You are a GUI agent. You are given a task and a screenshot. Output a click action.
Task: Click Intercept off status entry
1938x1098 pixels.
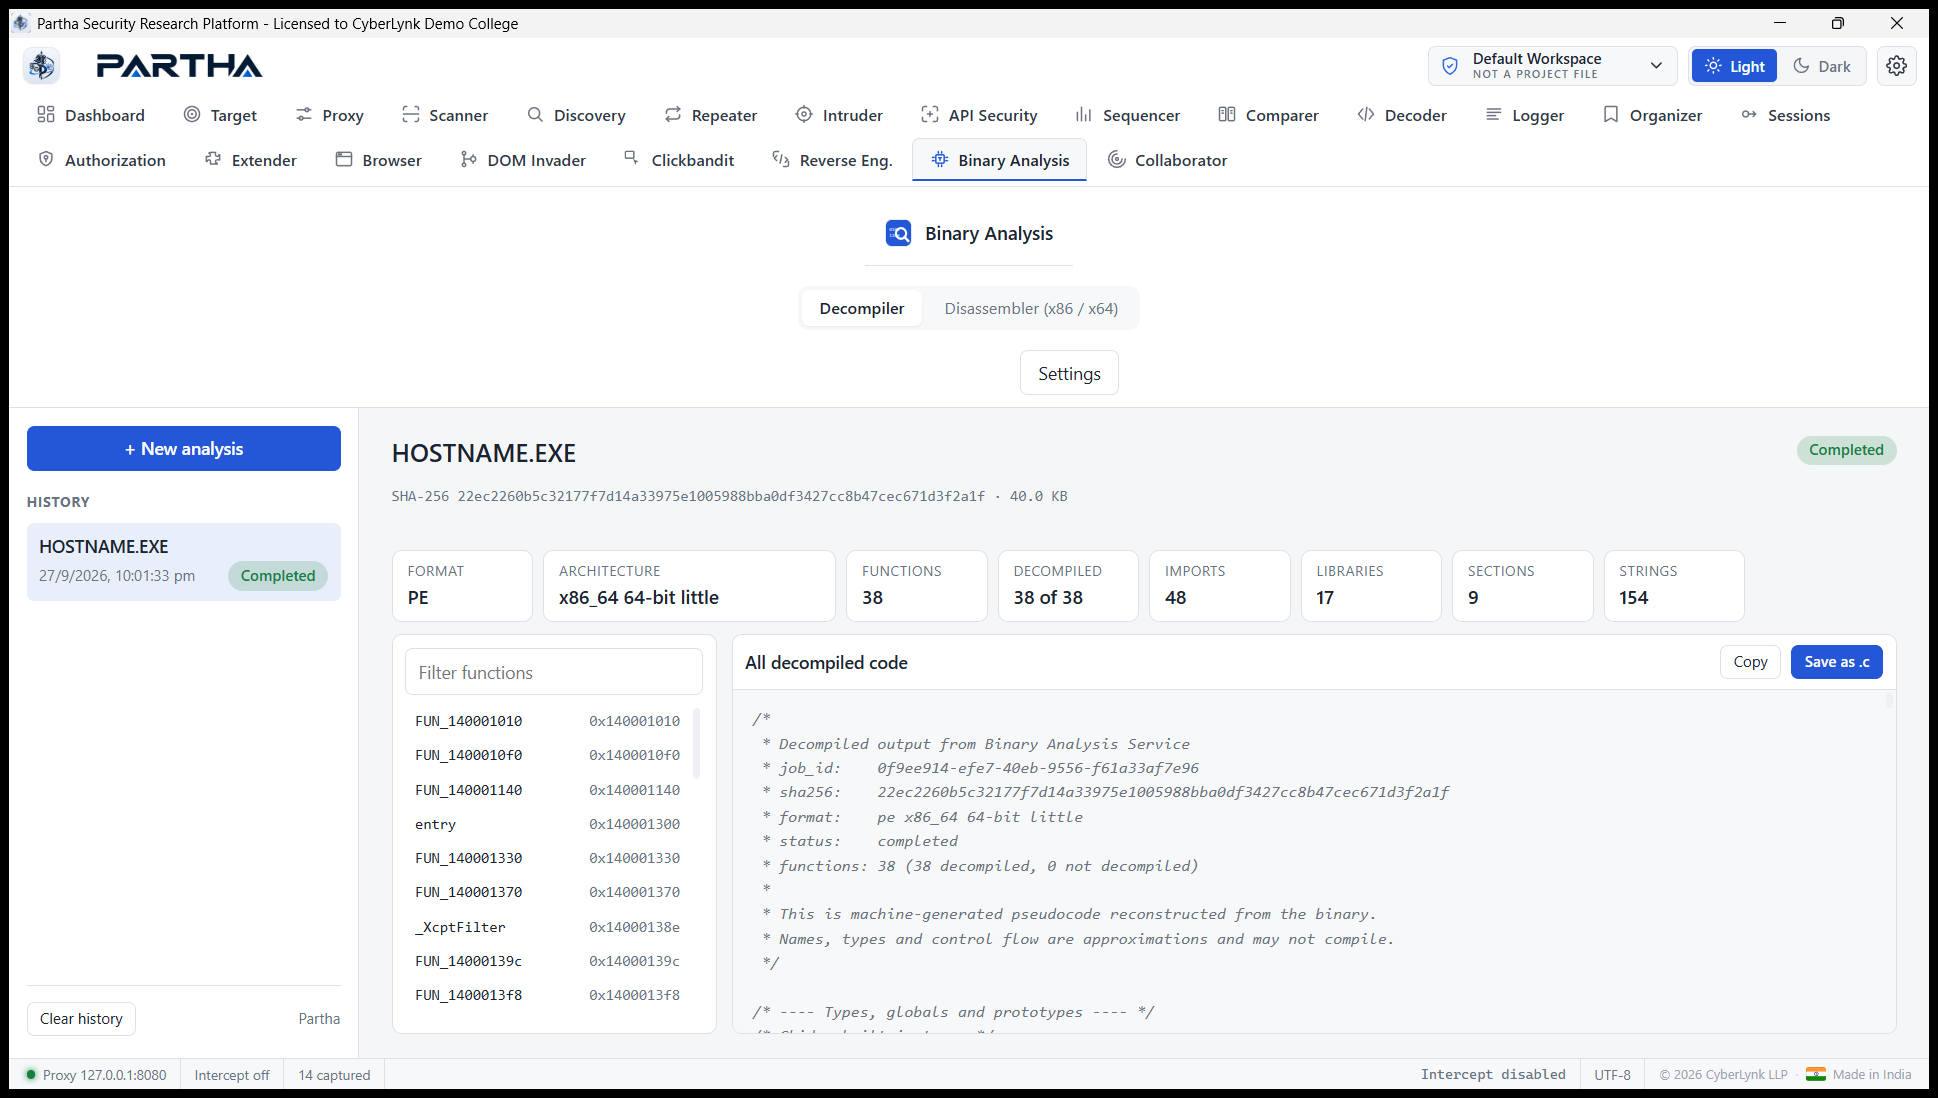coord(232,1075)
